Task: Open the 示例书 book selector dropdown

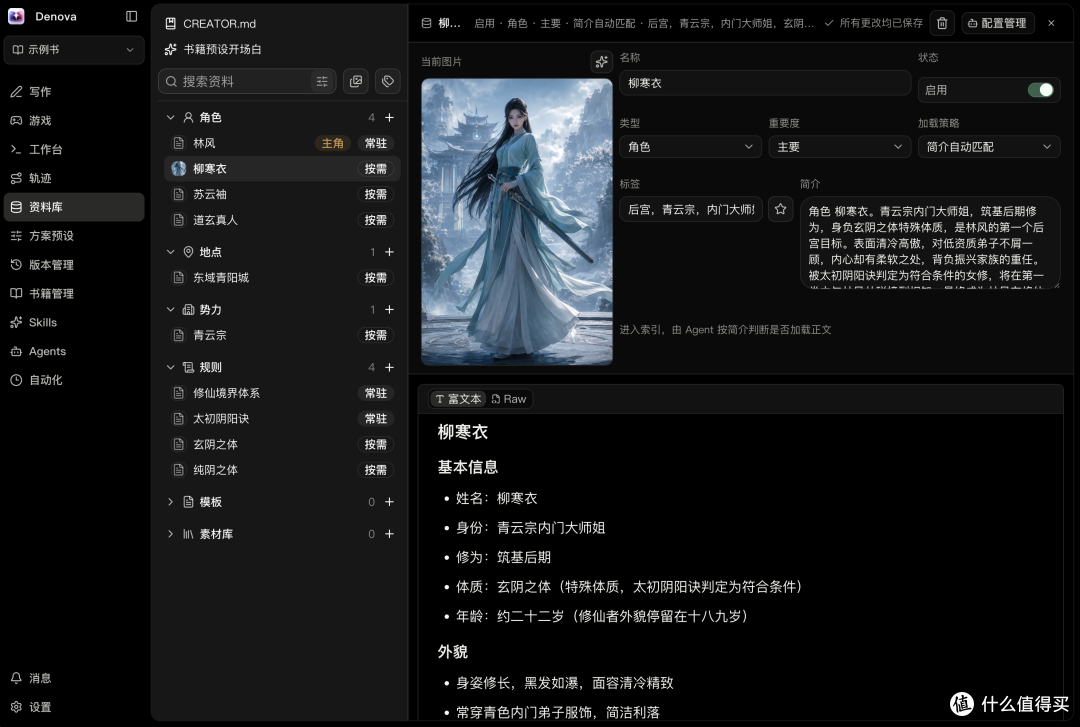Action: point(74,50)
